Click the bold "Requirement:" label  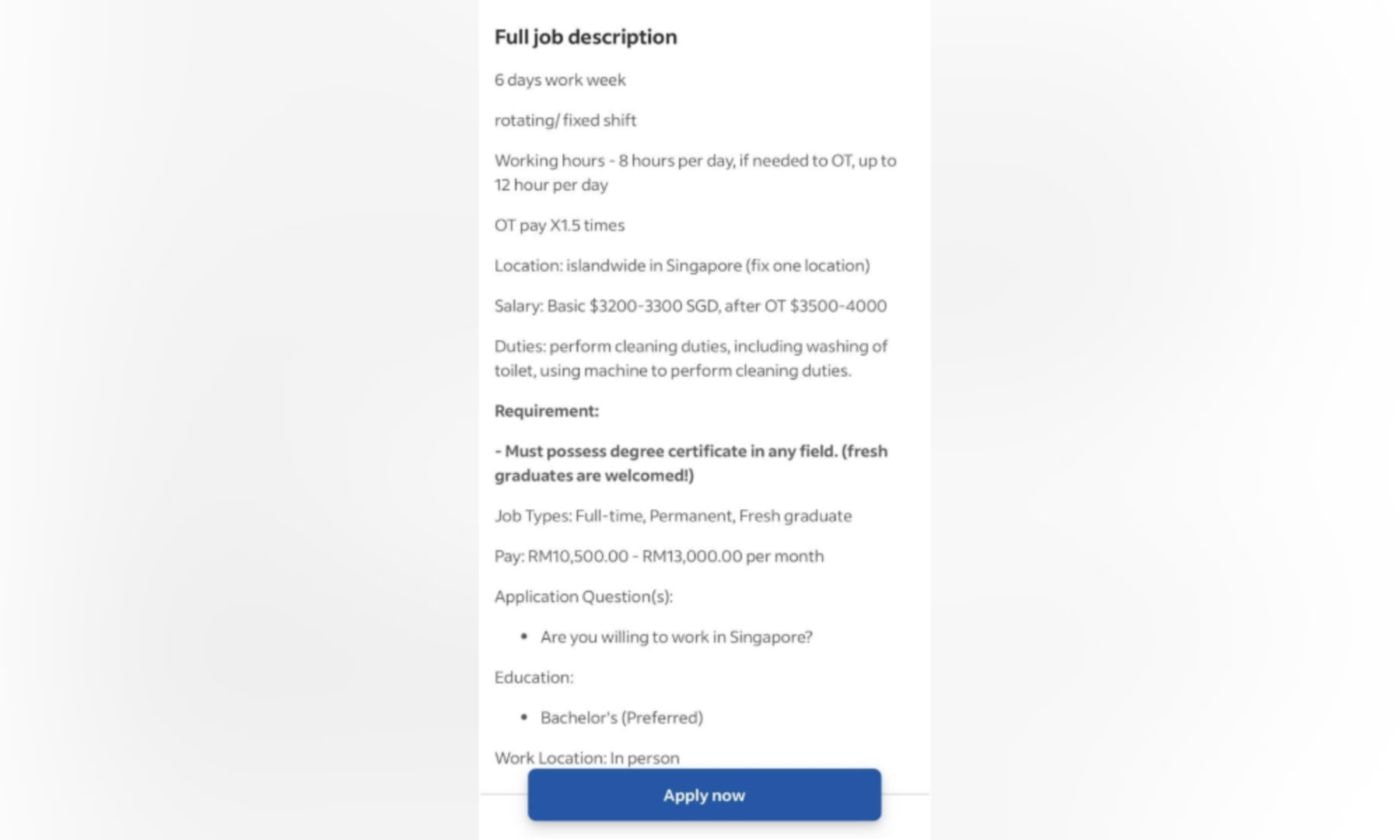click(x=546, y=411)
